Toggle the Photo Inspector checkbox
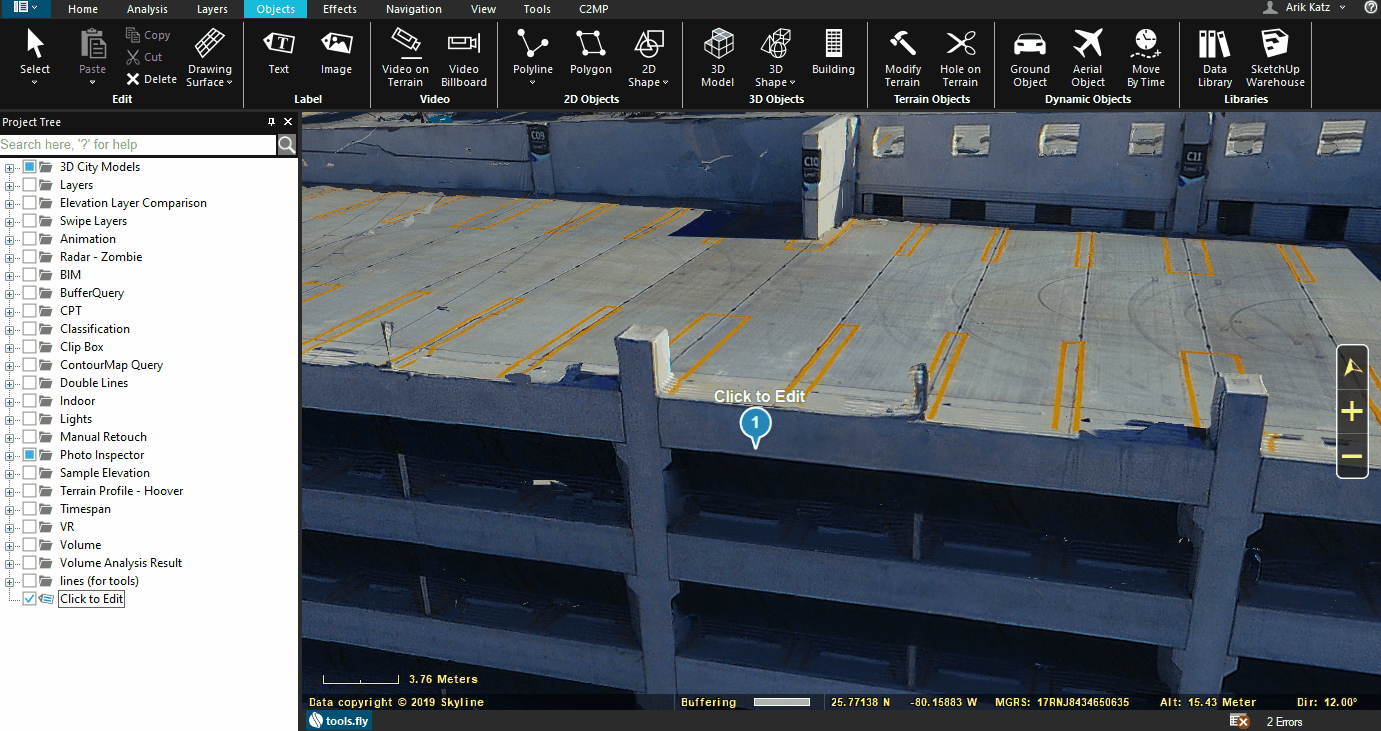Screen dimensions: 1381x731 (30, 455)
